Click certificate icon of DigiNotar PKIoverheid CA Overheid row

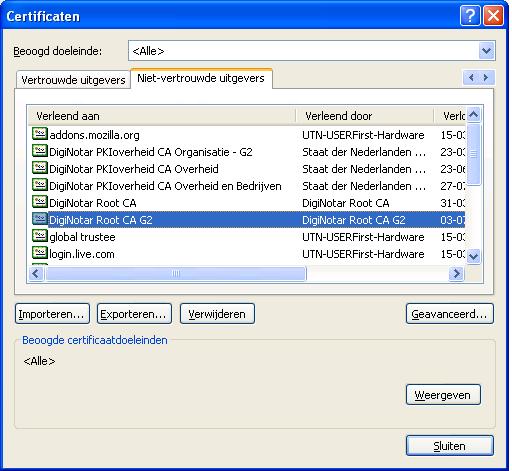tap(40, 168)
